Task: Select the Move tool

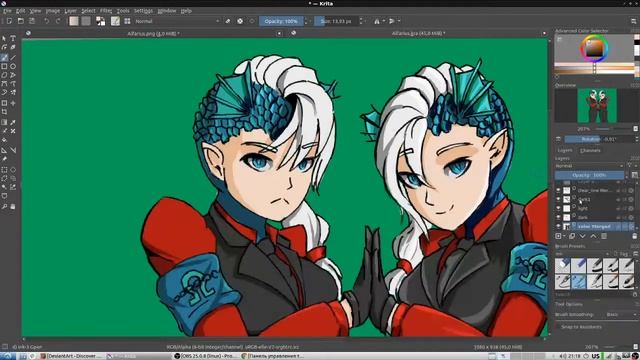Action: point(13,103)
